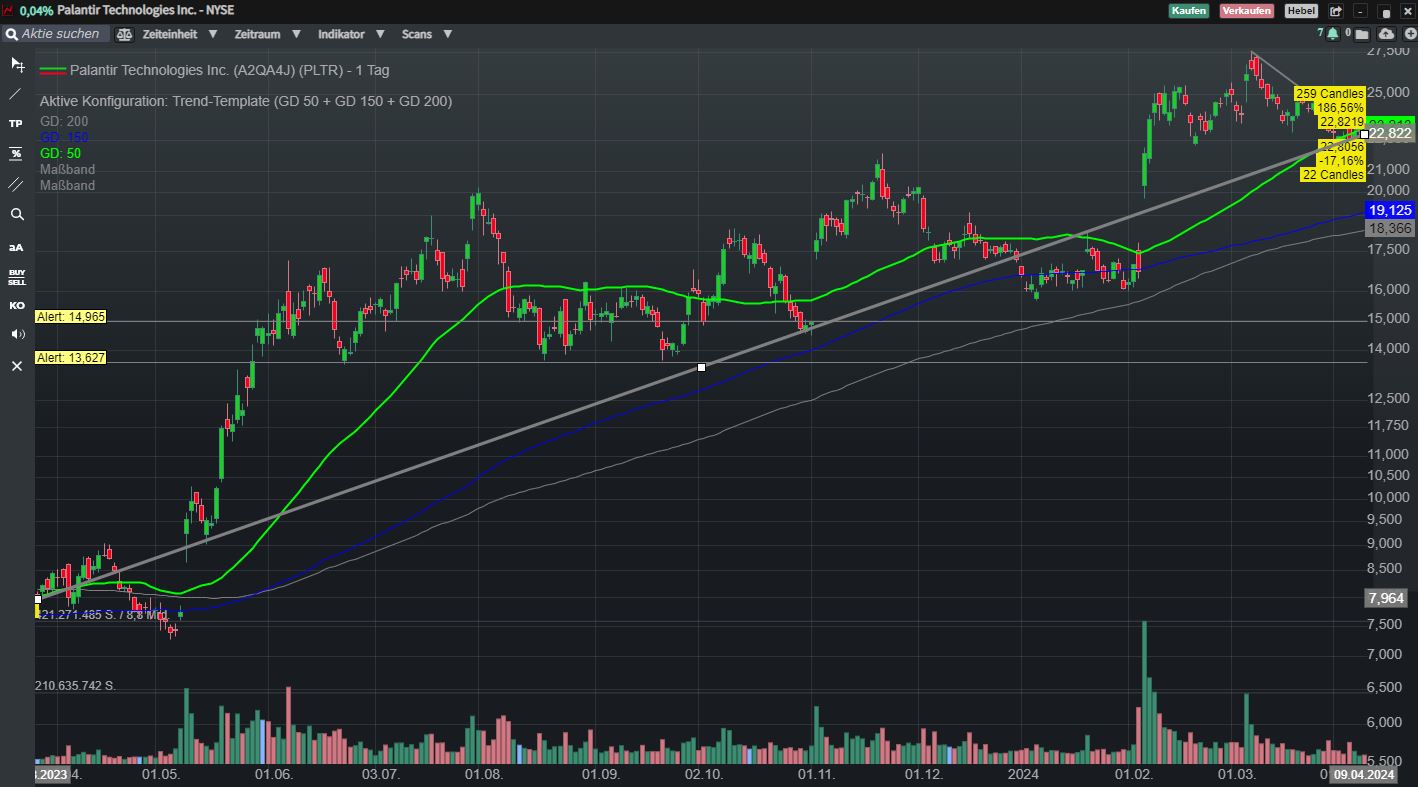The width and height of the screenshot is (1418, 787).
Task: Click the Kaufen button
Action: 1189,11
